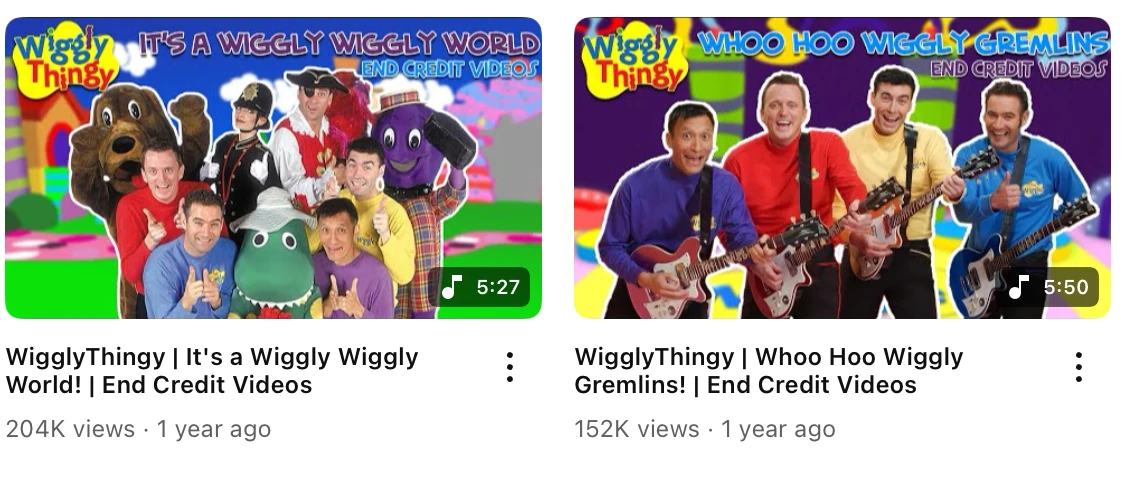Click Wiggly Thingy logo on first thumbnail

63,56
